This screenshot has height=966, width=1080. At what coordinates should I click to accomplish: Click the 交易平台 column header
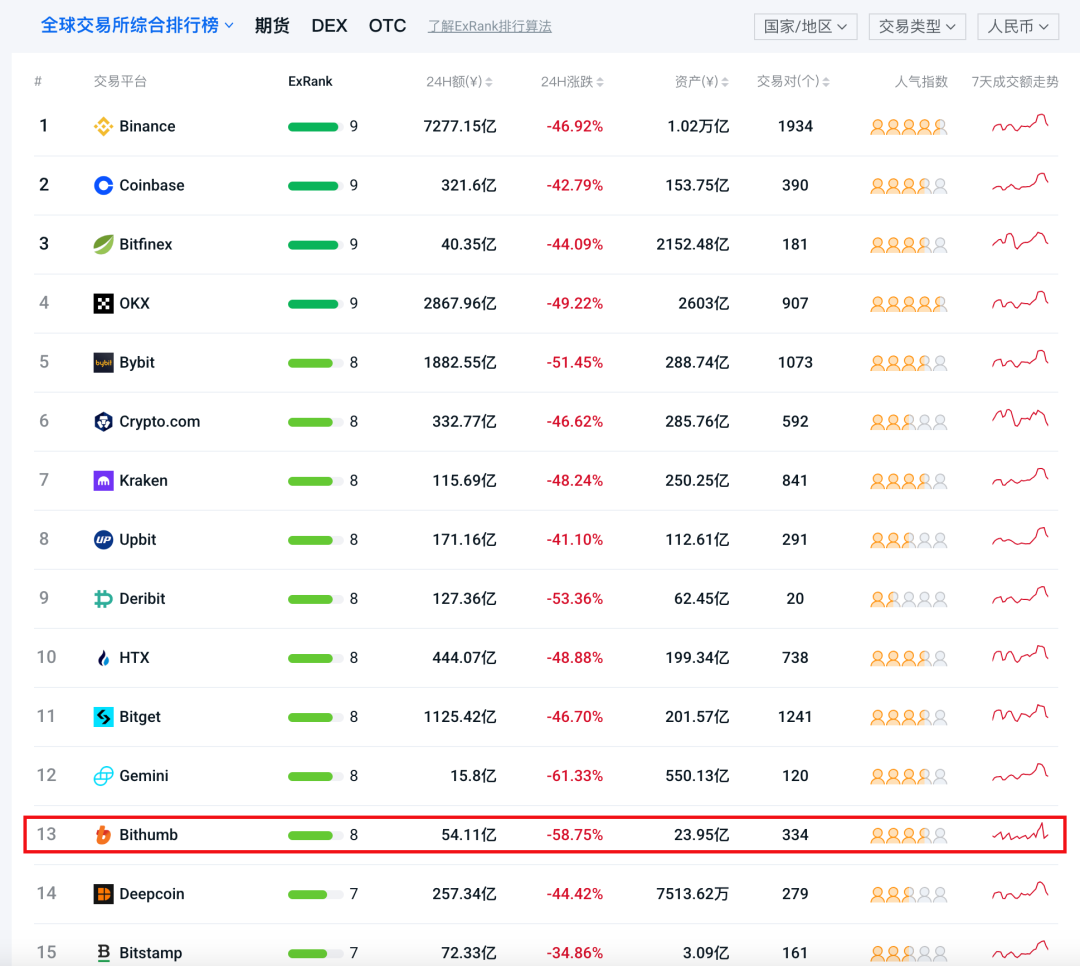click(x=120, y=81)
